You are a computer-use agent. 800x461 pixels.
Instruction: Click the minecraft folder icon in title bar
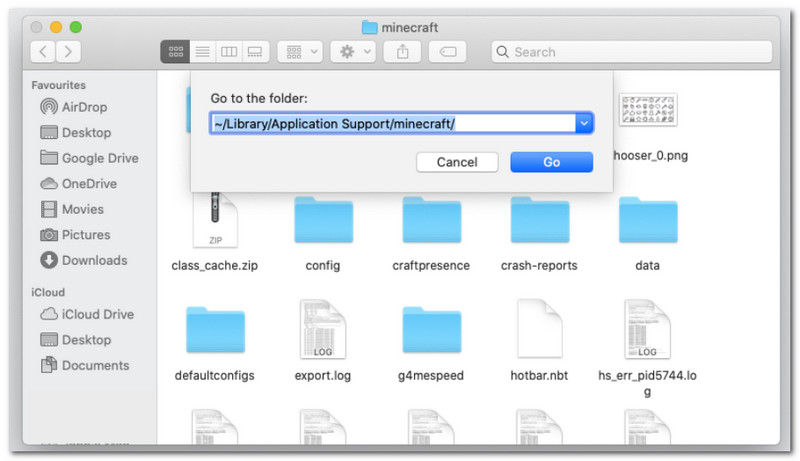(369, 28)
